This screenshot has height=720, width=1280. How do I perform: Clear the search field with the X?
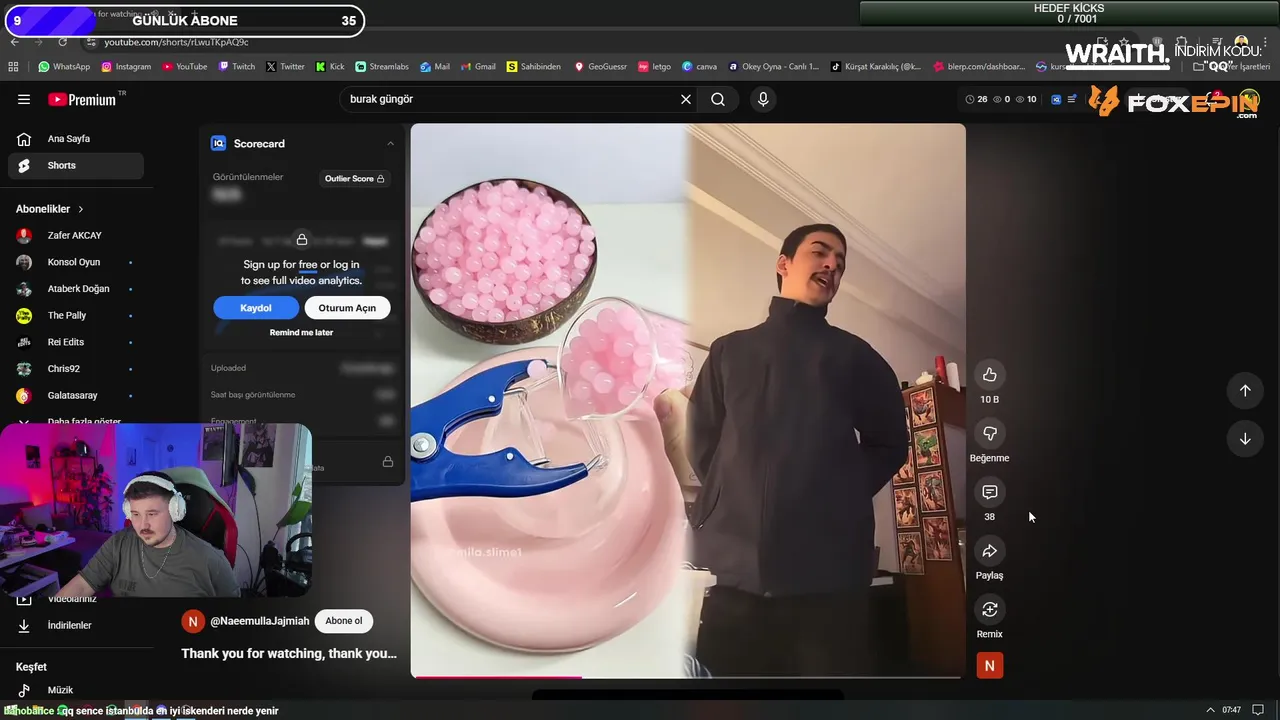686,99
